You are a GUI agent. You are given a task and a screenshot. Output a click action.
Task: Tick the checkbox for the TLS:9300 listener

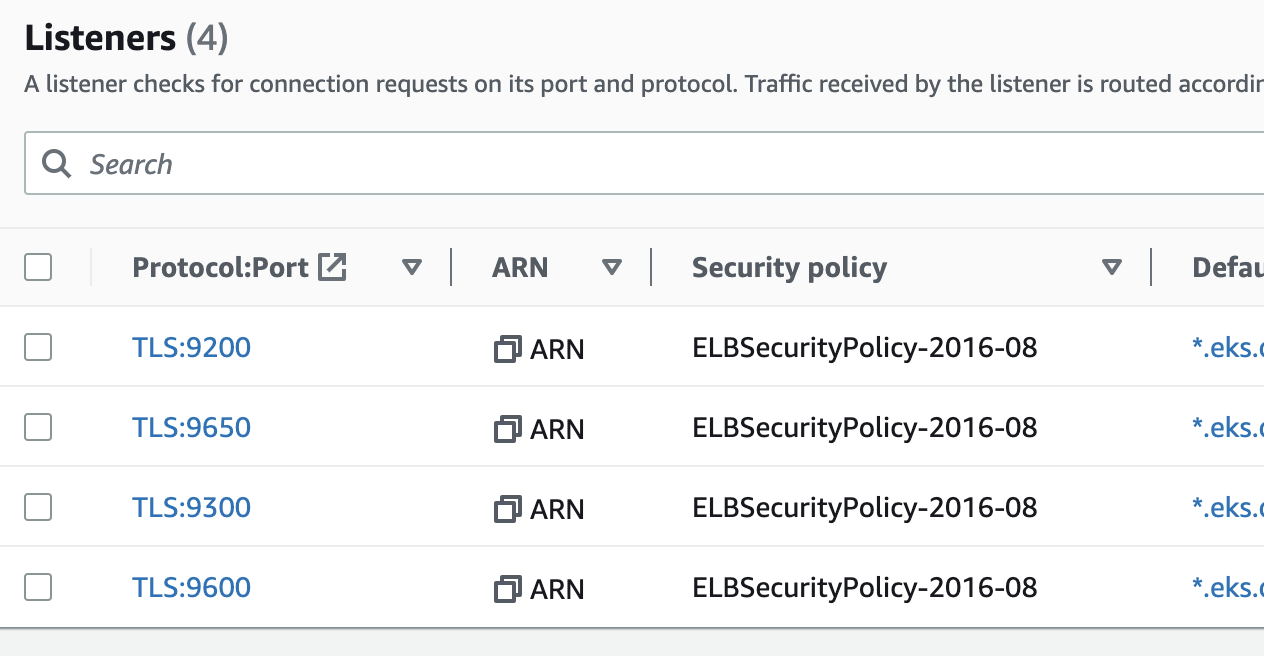[37, 506]
